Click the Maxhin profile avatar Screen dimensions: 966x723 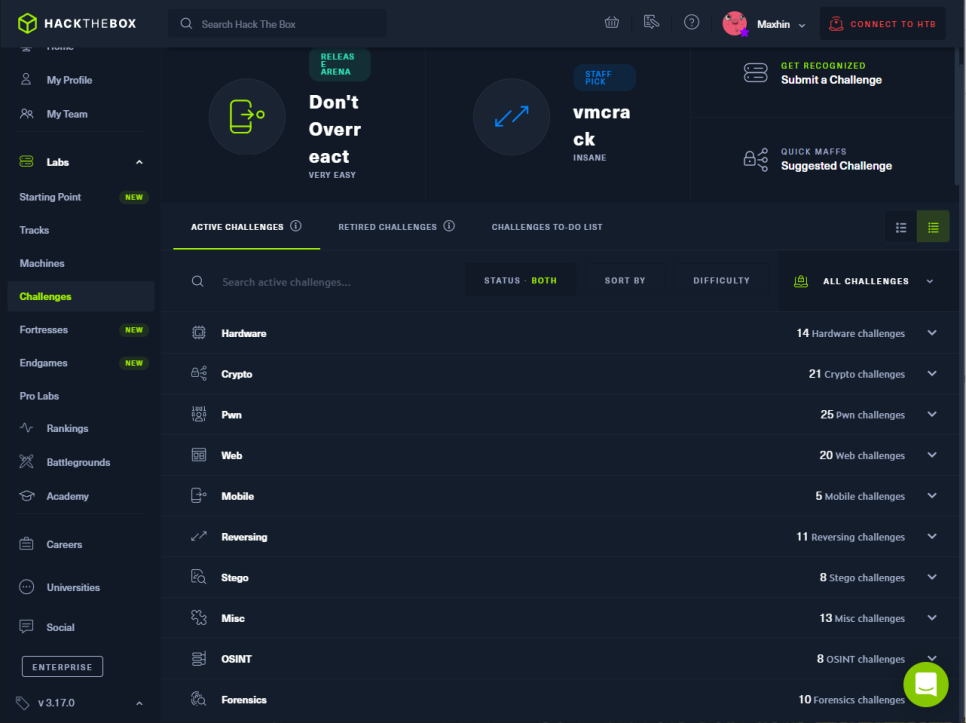coord(734,23)
